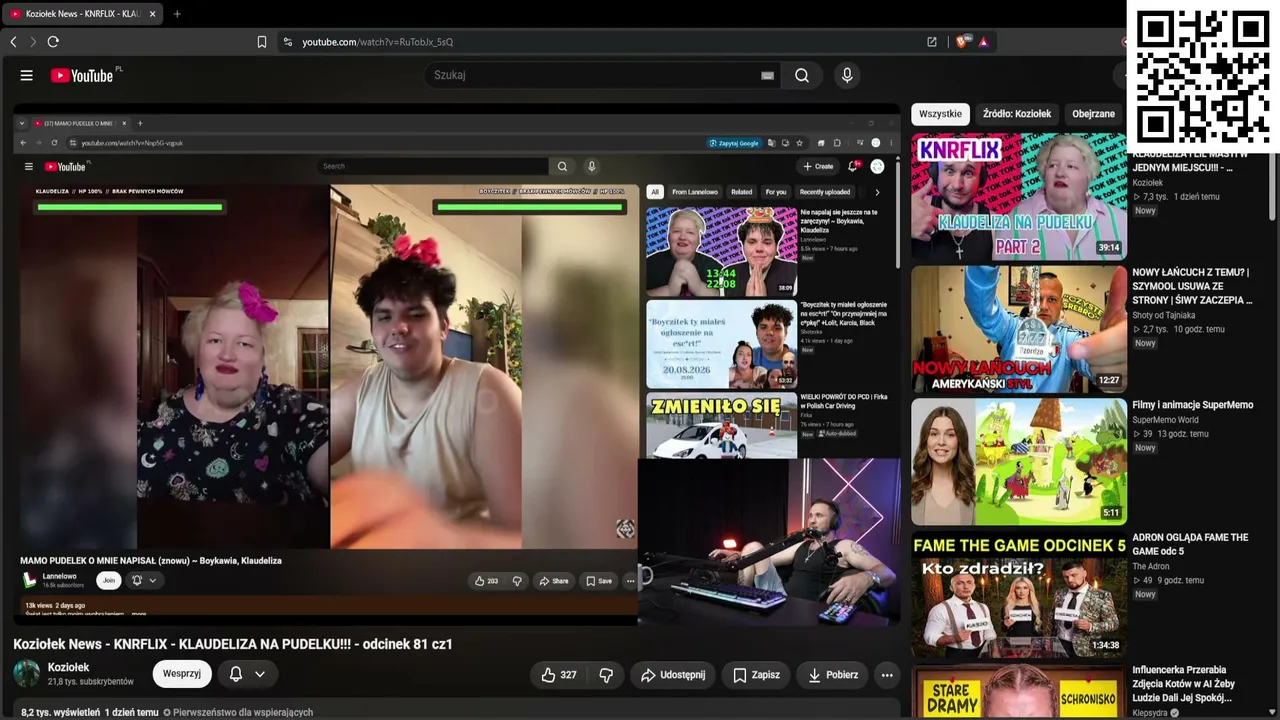The width and height of the screenshot is (1280, 720).
Task: Expand the notification options chevron
Action: [260, 674]
